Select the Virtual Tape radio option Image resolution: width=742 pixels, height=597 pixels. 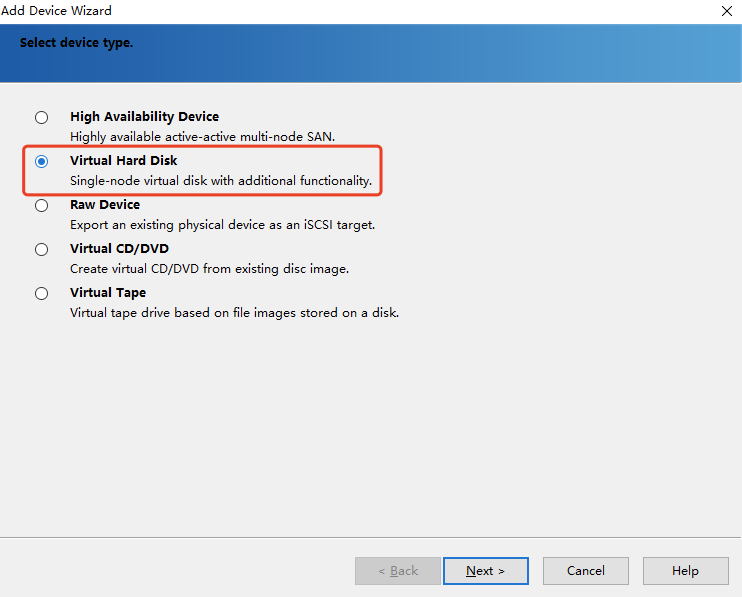[x=42, y=293]
